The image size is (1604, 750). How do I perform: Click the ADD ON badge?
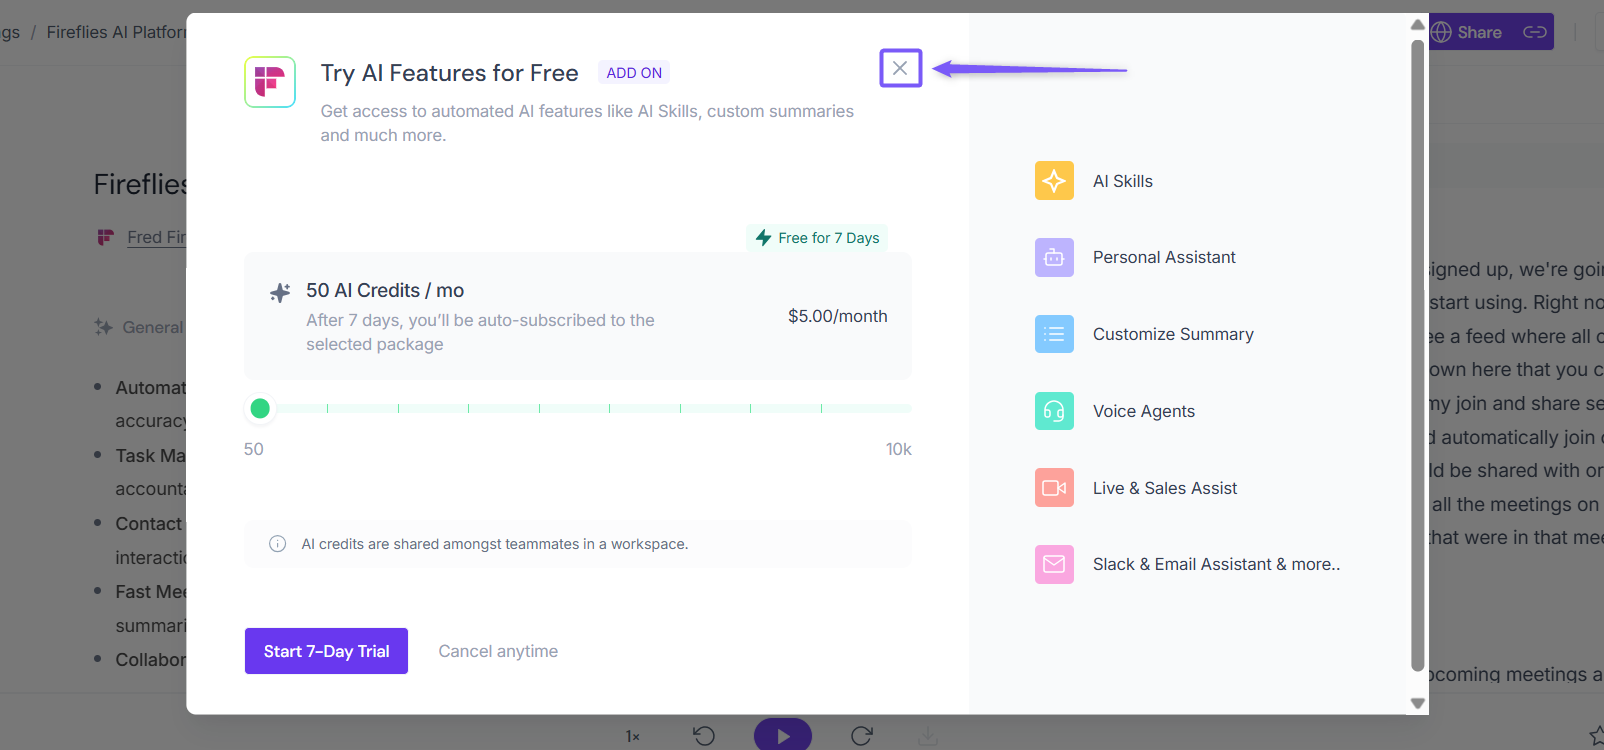[634, 73]
